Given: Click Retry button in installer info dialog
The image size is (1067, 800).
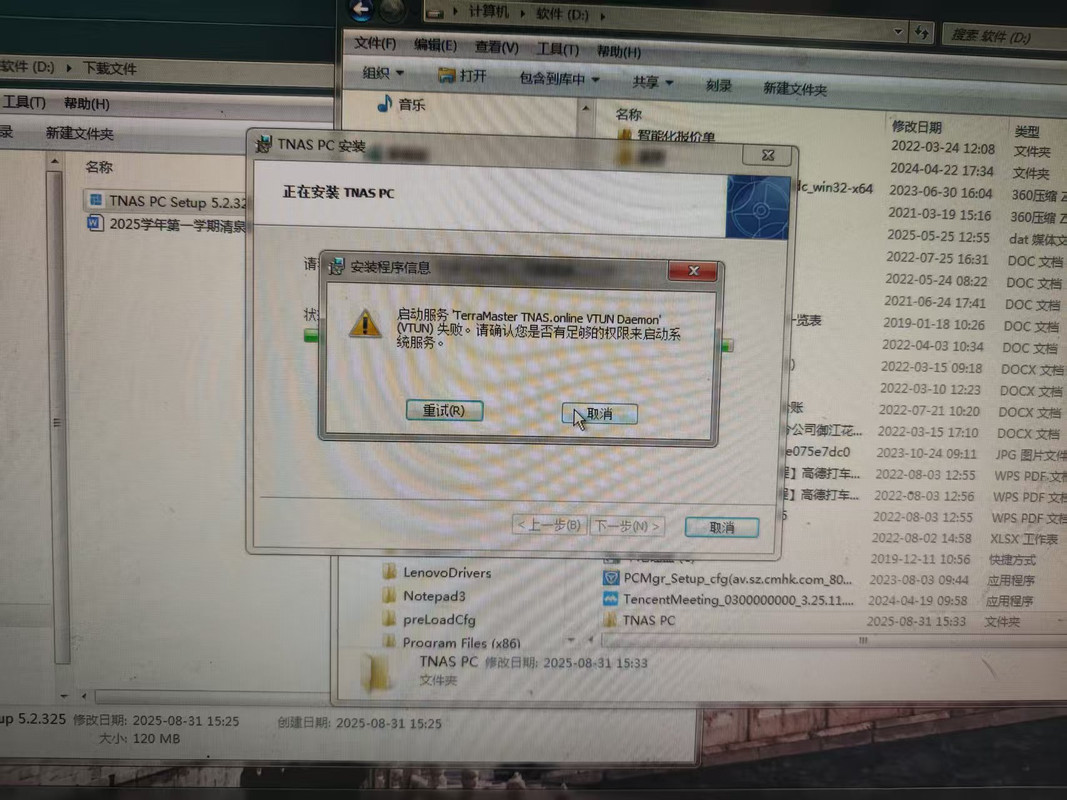Looking at the screenshot, I should coord(444,410).
